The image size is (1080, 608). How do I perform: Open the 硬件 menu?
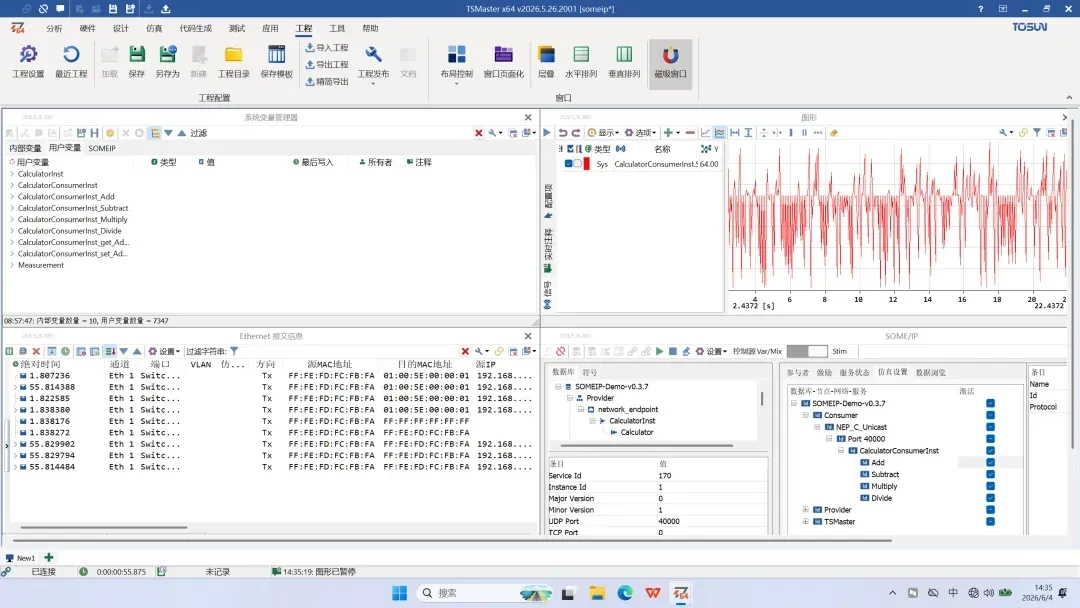(x=87, y=28)
